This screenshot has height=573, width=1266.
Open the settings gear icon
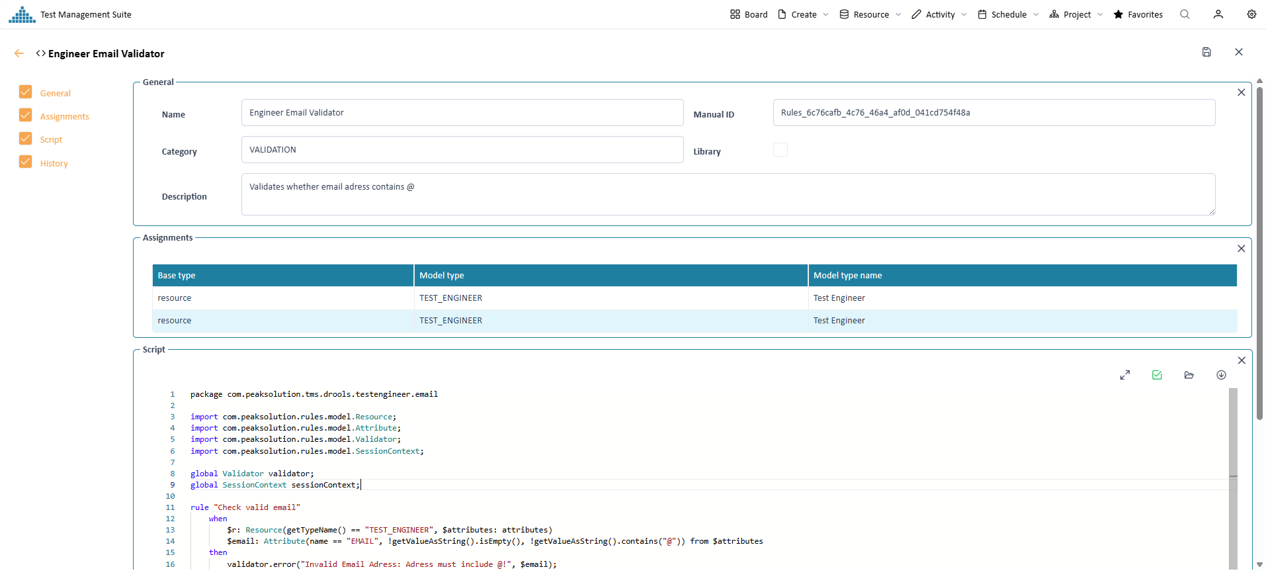(1251, 14)
